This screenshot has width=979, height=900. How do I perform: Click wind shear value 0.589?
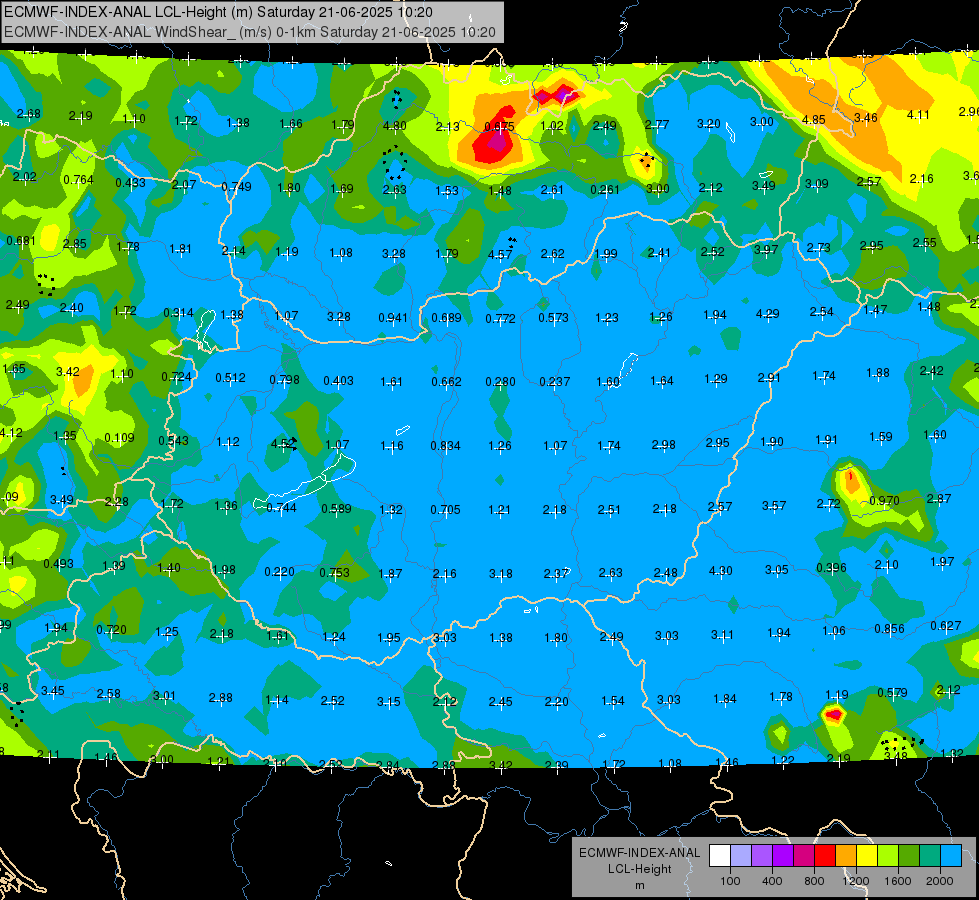337,508
